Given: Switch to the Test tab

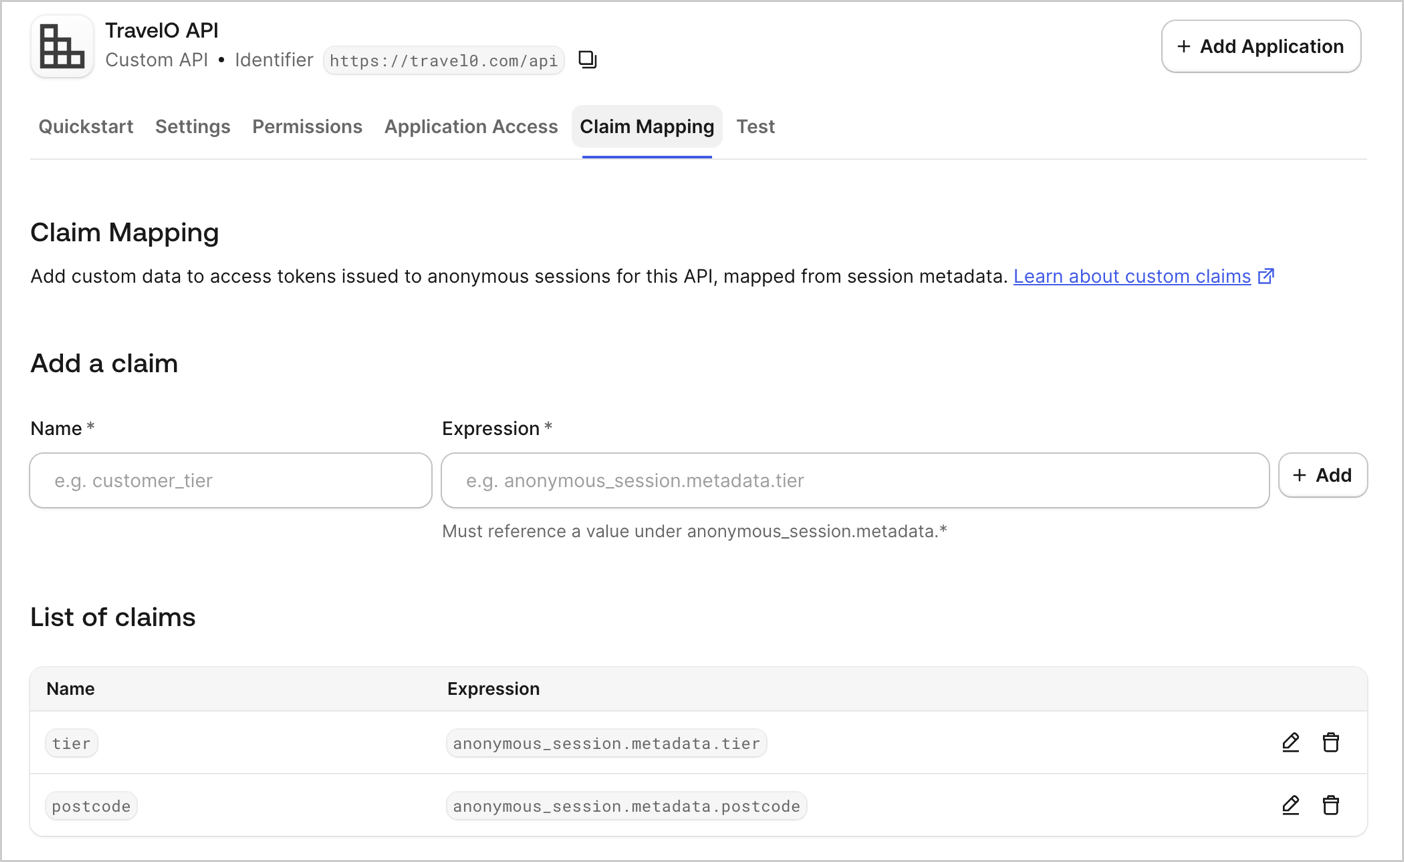Looking at the screenshot, I should [x=756, y=127].
